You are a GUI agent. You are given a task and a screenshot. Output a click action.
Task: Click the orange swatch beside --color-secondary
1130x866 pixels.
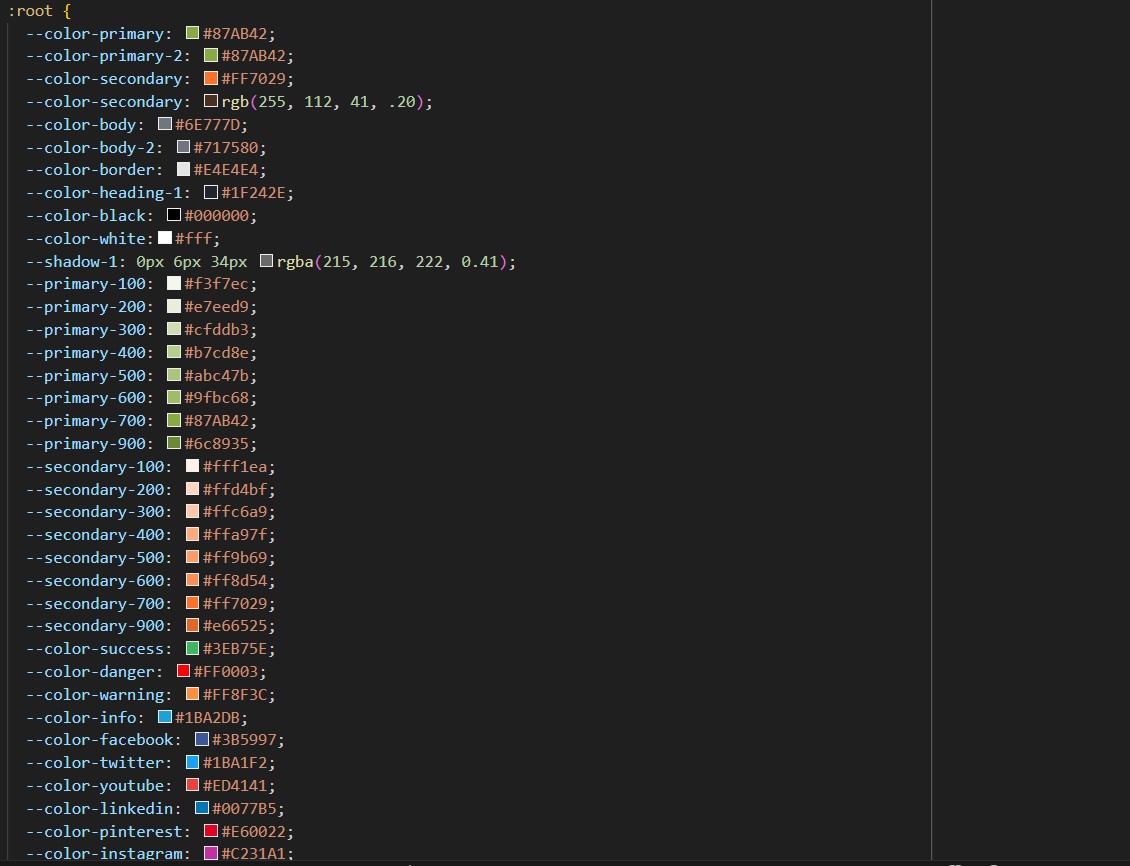pyautogui.click(x=210, y=77)
